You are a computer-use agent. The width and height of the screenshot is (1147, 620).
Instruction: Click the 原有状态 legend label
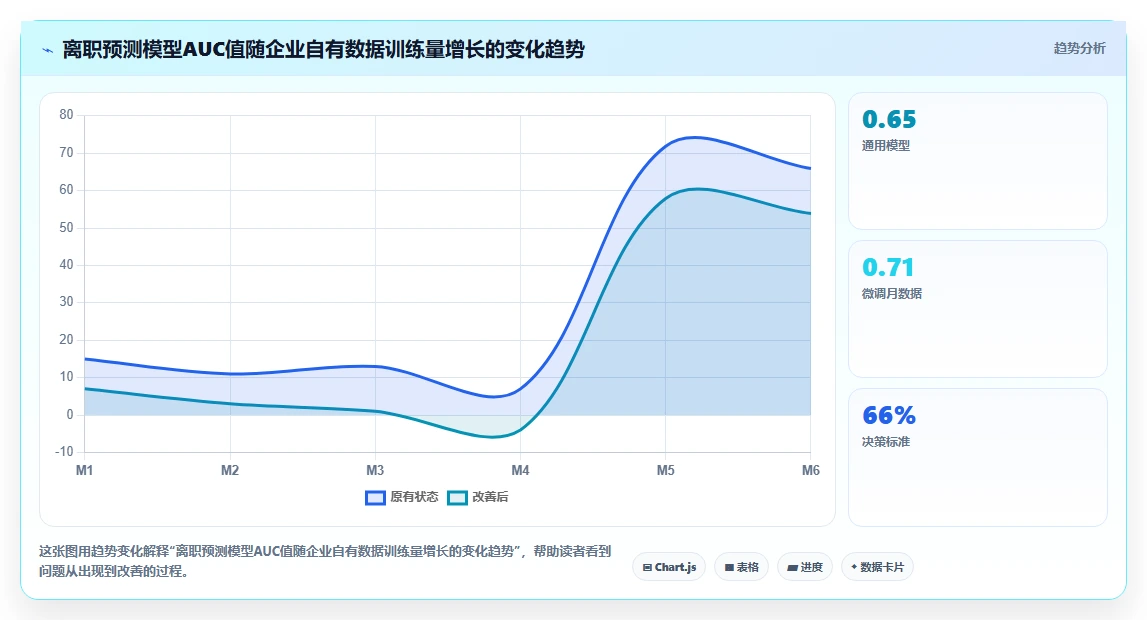click(414, 497)
